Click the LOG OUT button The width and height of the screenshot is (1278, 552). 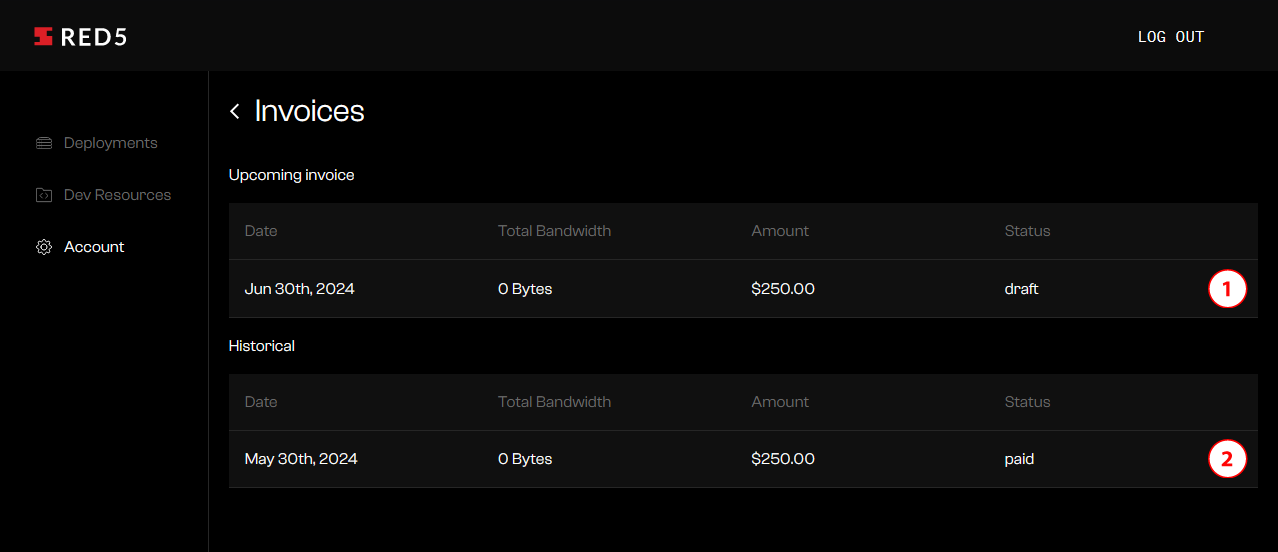[x=1171, y=37]
